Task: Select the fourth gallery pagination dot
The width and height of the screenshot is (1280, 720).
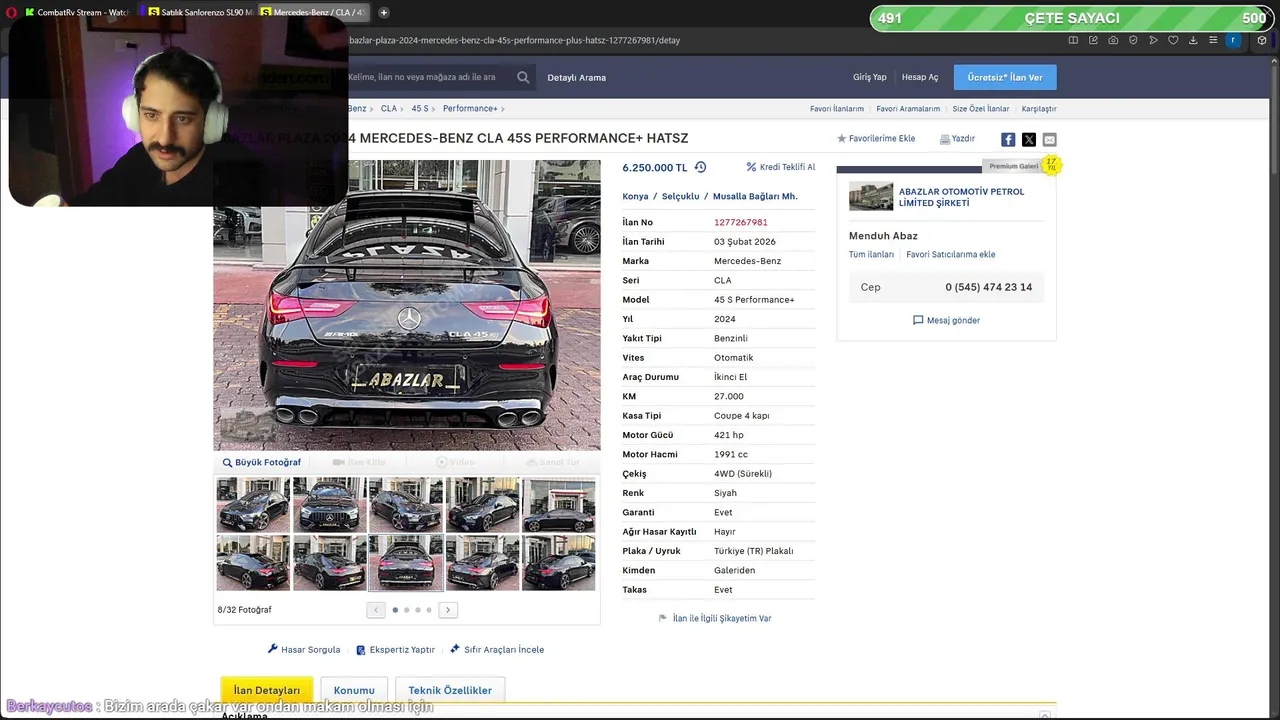Action: (429, 609)
